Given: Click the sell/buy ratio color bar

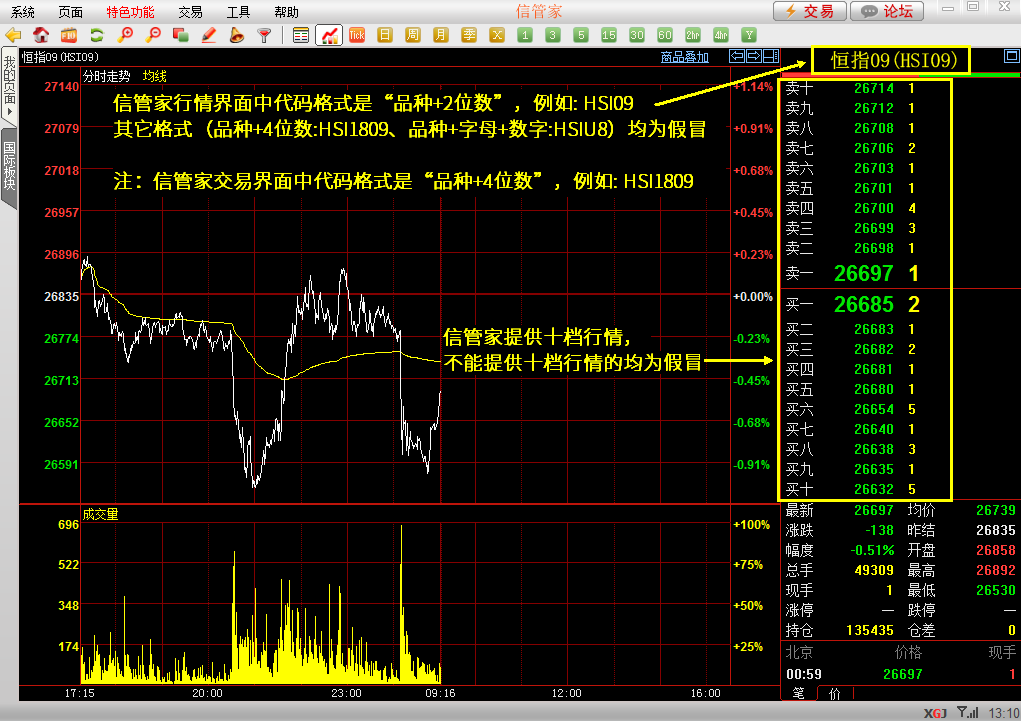Looking at the screenshot, I should pos(899,75).
